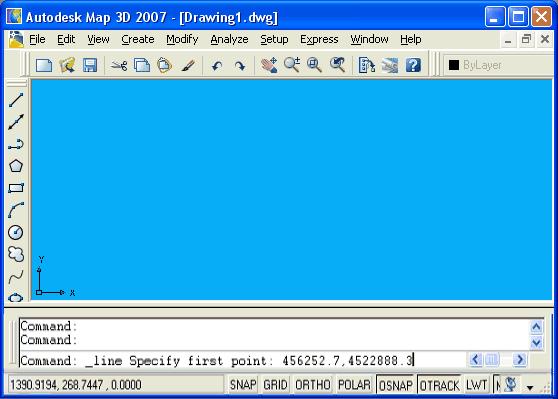Click the drawing document icon beside File
The height and width of the screenshot is (399, 558).
click(16, 39)
